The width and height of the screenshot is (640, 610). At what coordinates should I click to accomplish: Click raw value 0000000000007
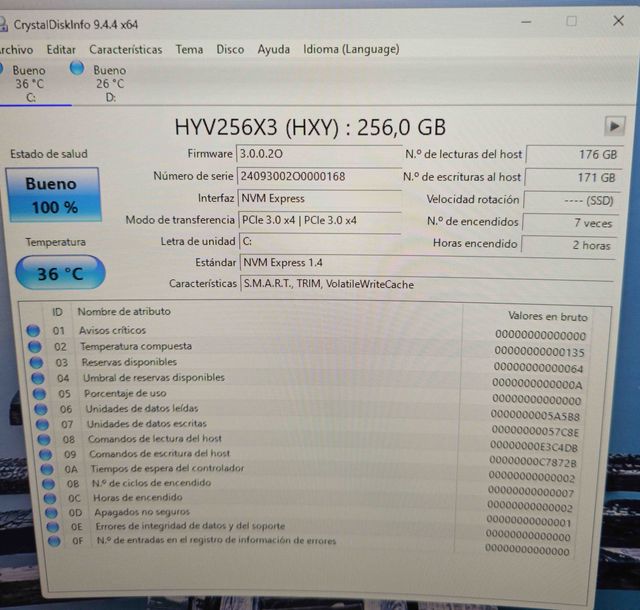[x=531, y=493]
